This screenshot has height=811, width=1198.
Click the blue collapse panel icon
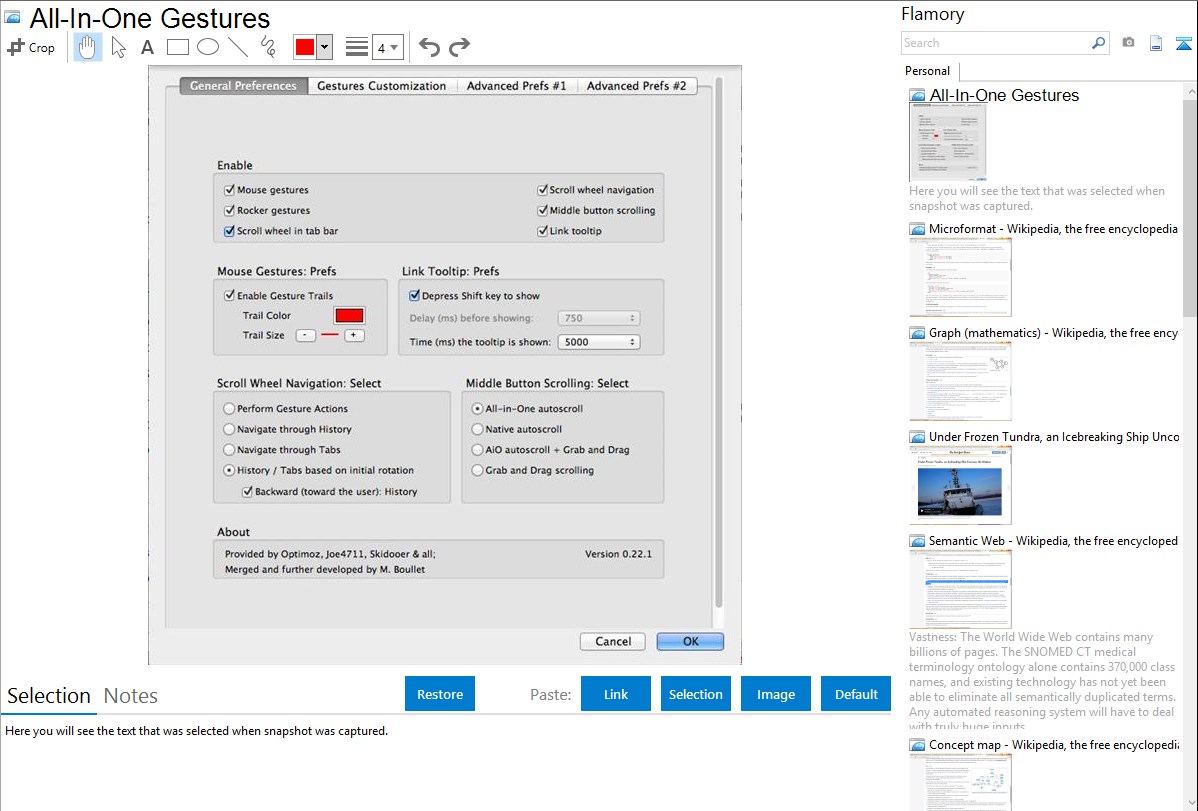[1183, 44]
